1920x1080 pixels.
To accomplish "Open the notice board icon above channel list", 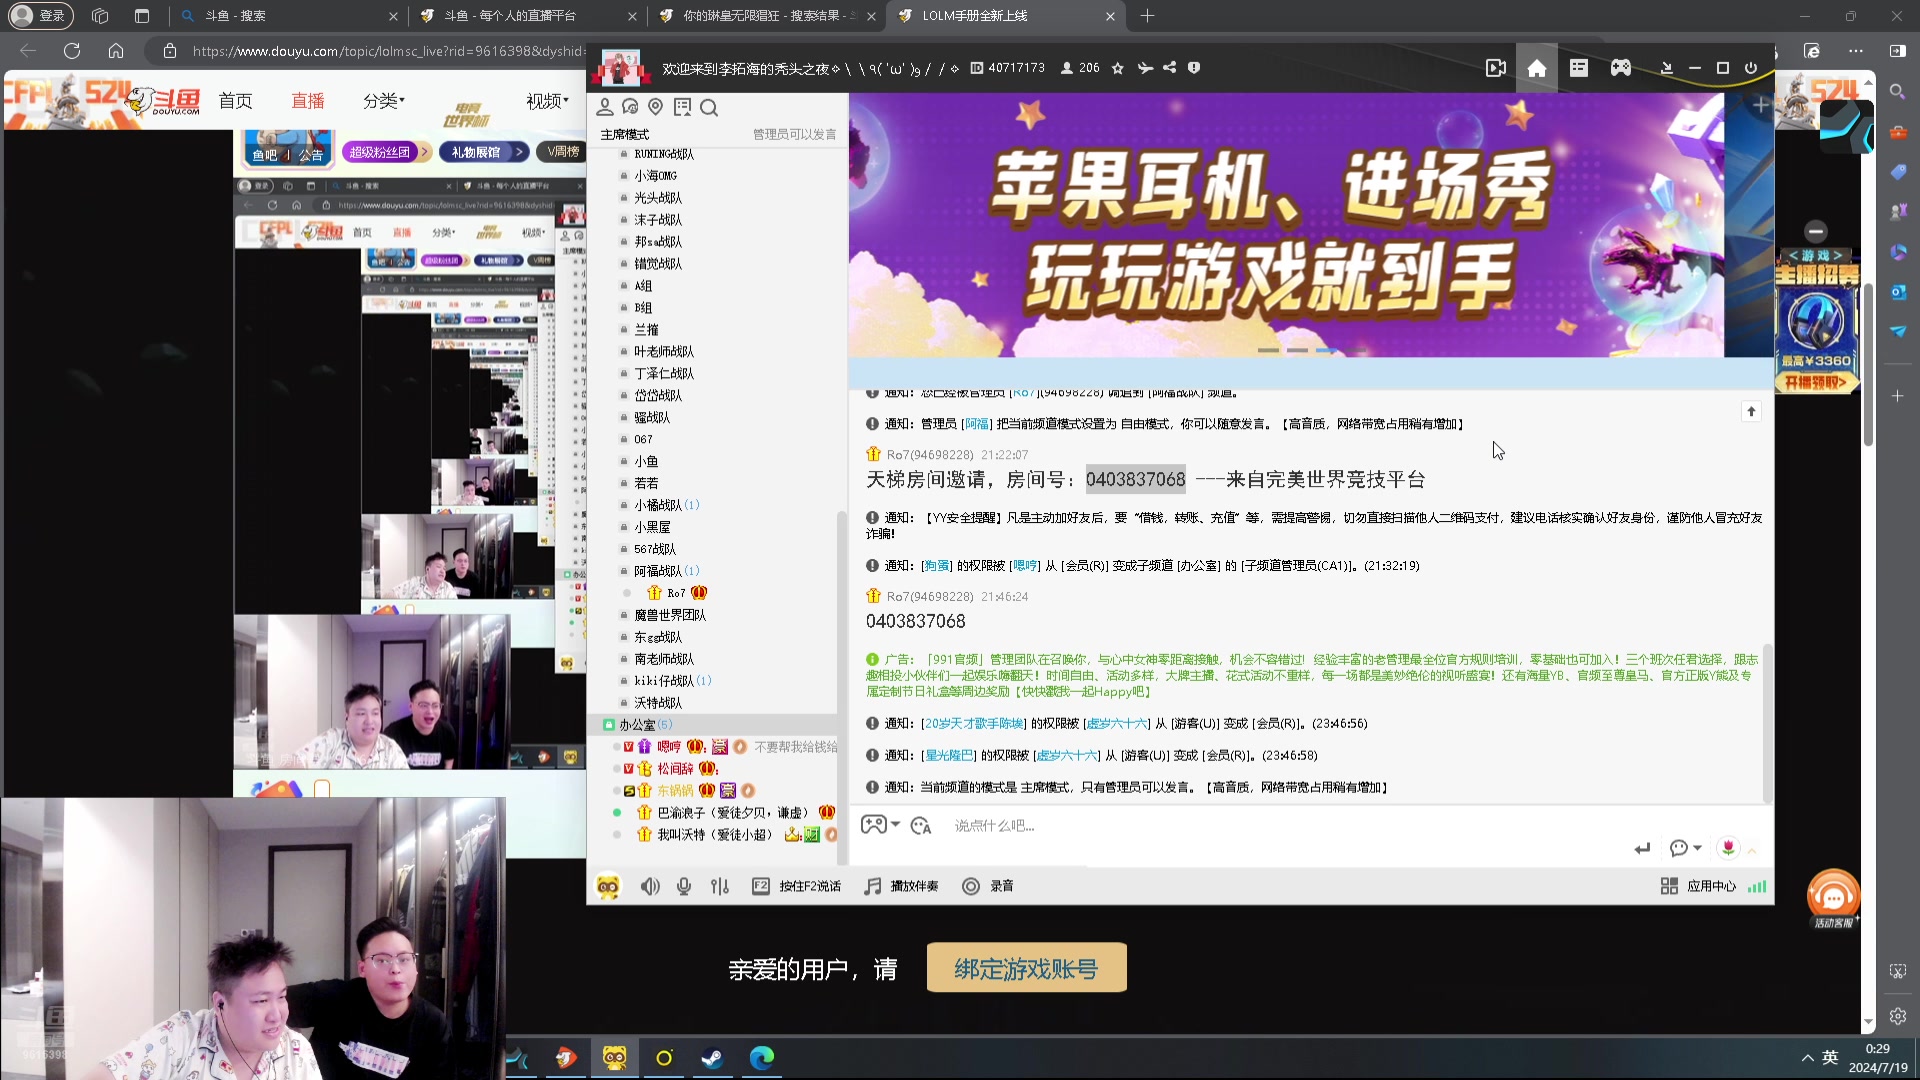I will tap(683, 107).
